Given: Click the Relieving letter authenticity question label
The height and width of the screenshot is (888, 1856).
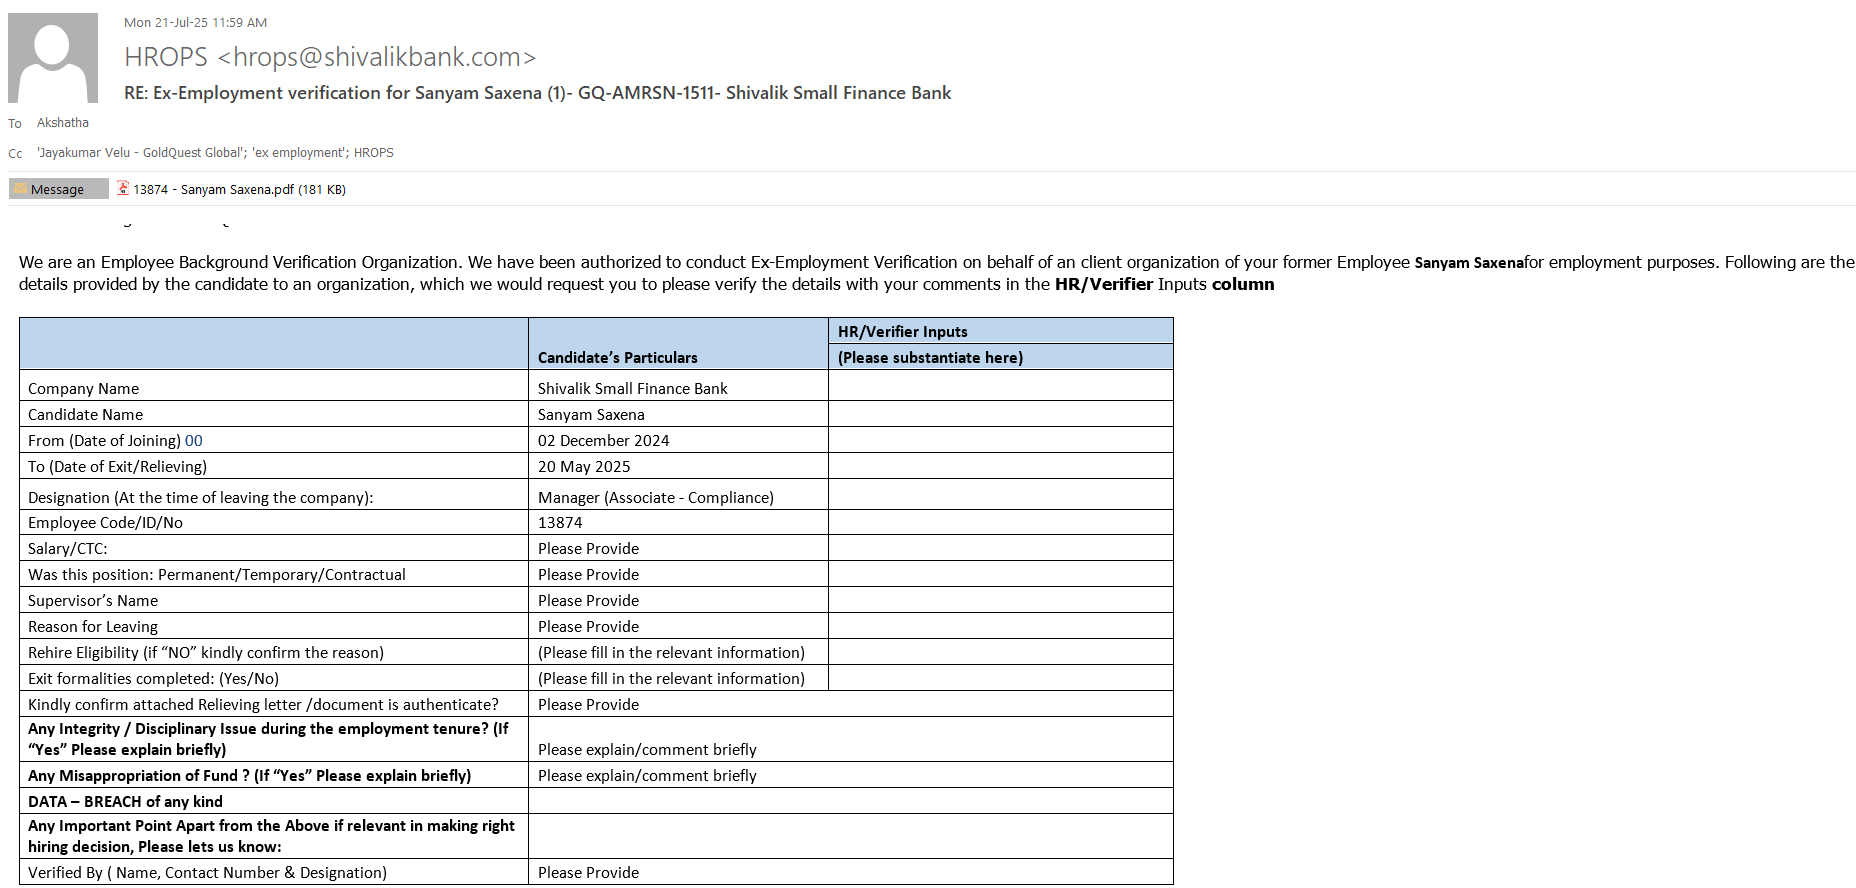Looking at the screenshot, I should pos(263,704).
